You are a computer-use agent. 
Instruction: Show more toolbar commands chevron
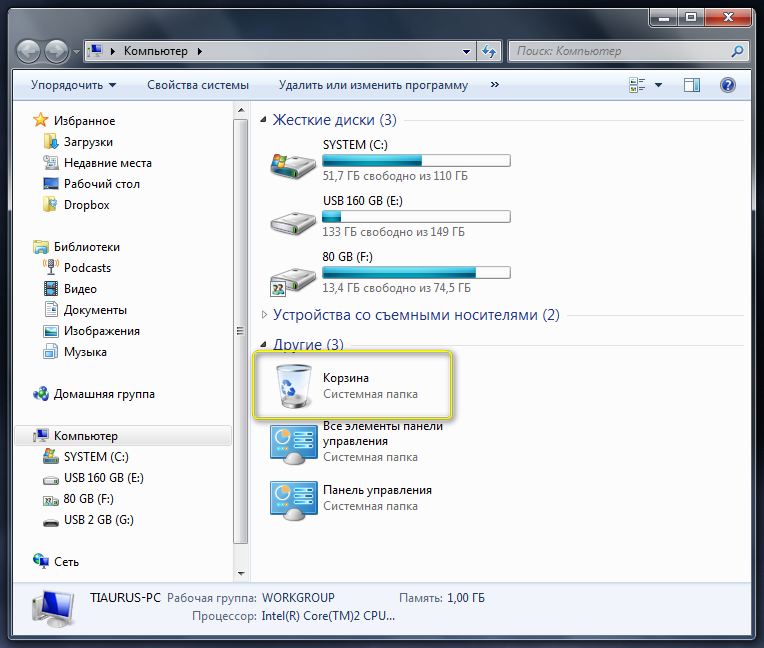[x=495, y=84]
